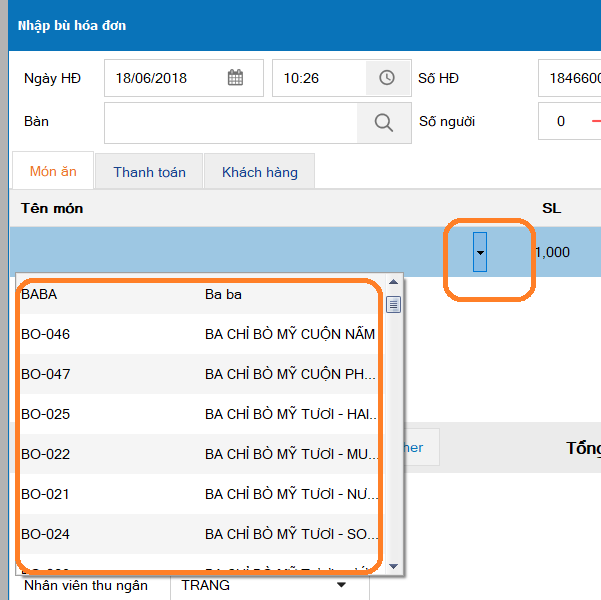Viewport: 601px width, 600px height.
Task: Select BO-046 BA CHỈ BÒ MỸ CUỘN NẤM
Action: [x=199, y=334]
